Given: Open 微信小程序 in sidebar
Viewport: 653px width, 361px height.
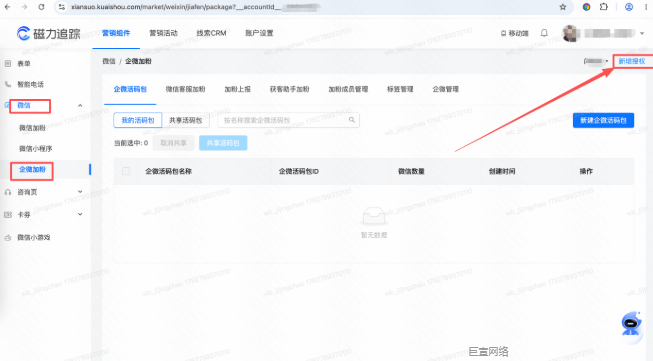Looking at the screenshot, I should [x=35, y=149].
